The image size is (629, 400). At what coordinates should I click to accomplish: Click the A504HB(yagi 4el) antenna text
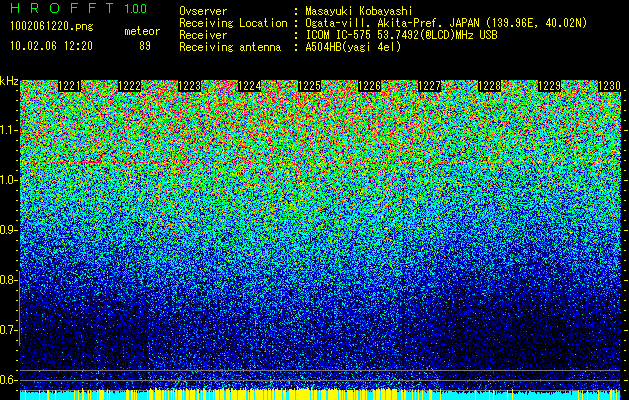(353, 47)
